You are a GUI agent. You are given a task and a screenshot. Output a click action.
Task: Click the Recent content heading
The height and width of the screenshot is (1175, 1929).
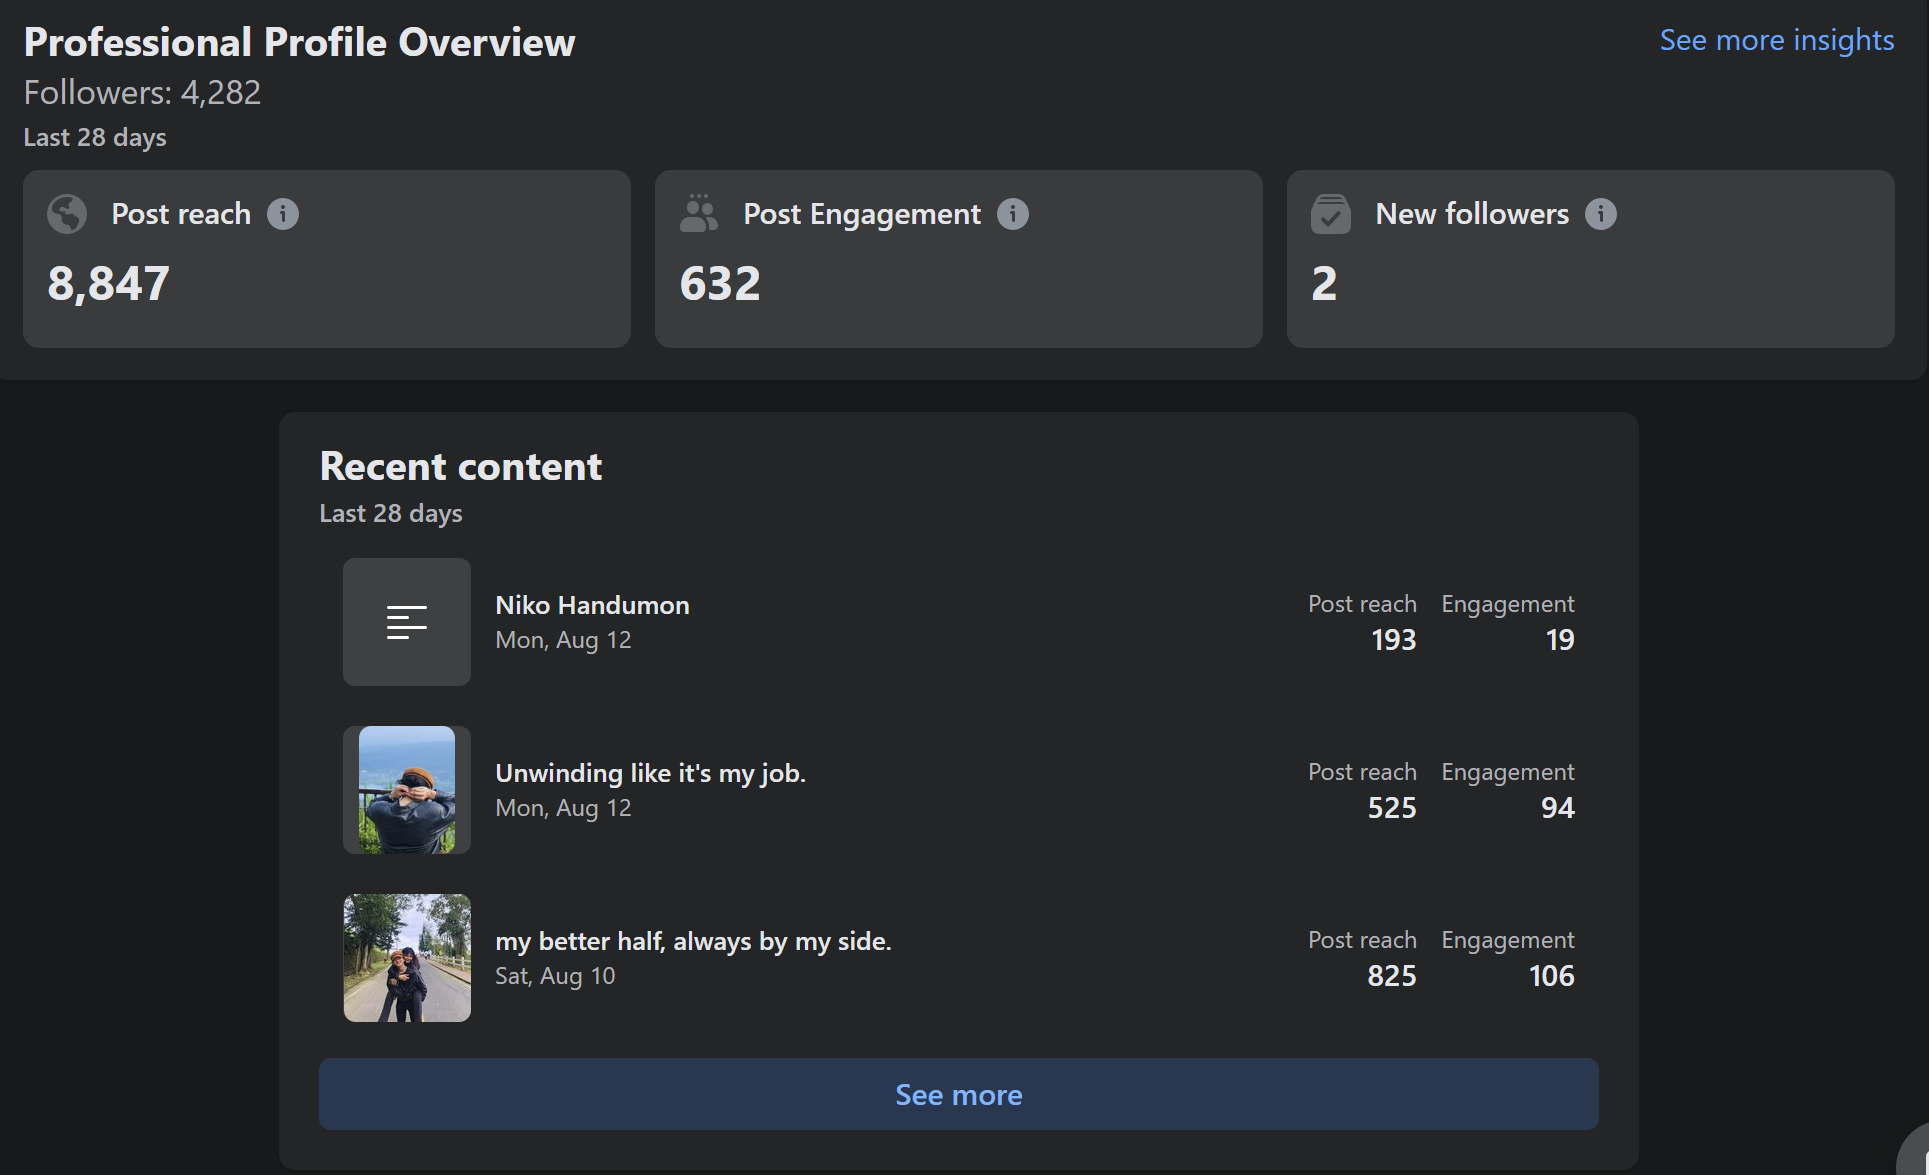461,467
